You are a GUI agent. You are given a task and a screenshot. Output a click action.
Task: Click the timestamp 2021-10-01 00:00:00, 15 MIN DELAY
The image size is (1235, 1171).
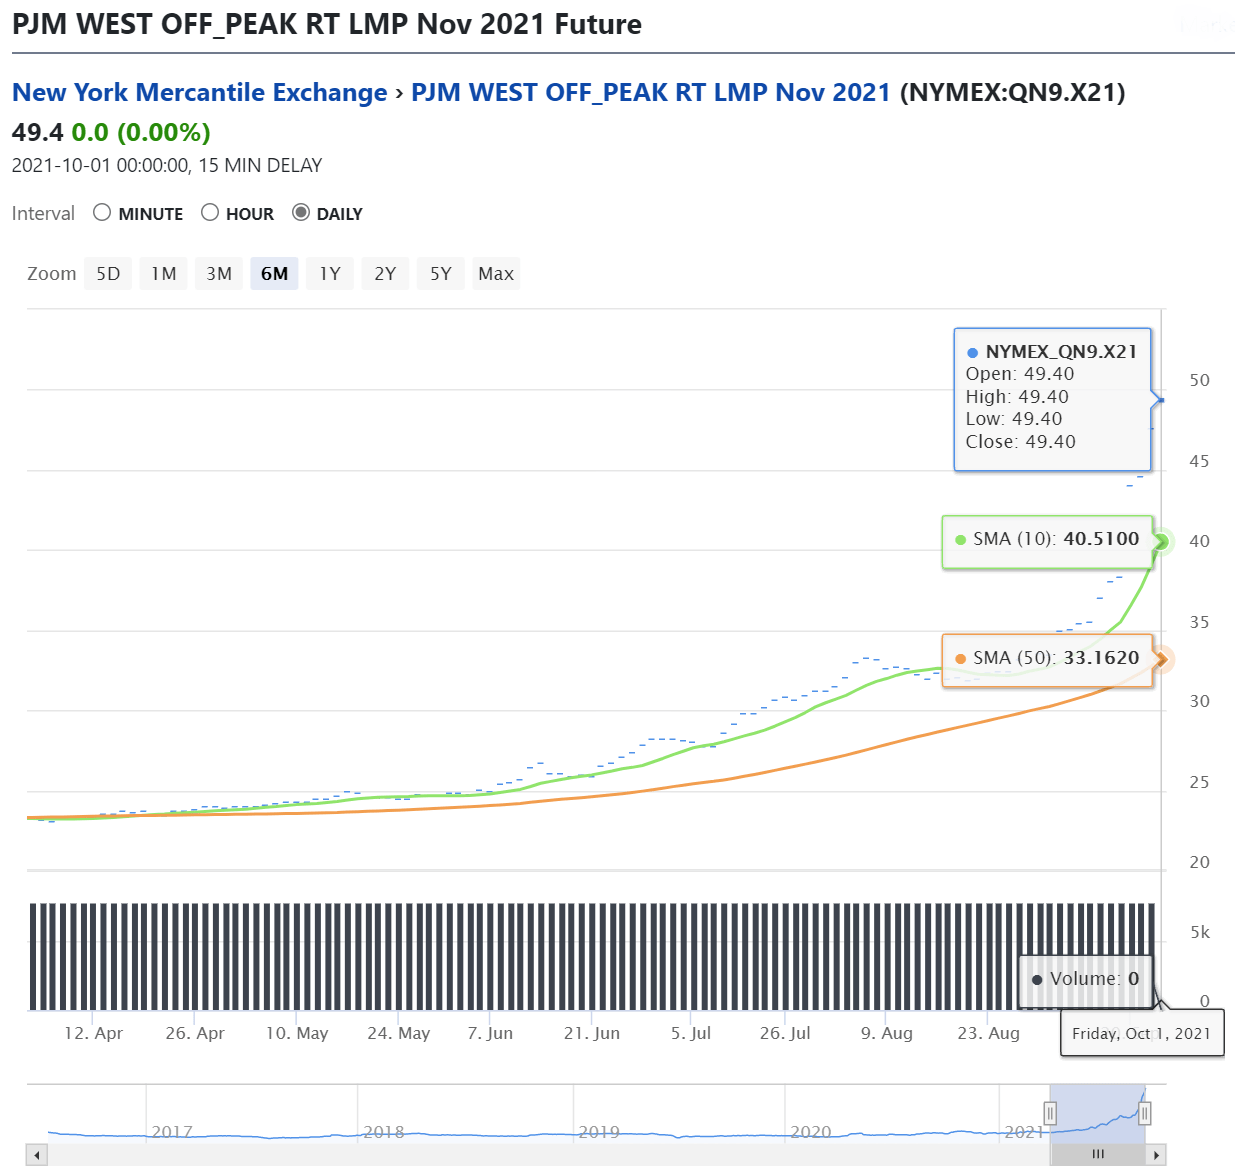(167, 166)
